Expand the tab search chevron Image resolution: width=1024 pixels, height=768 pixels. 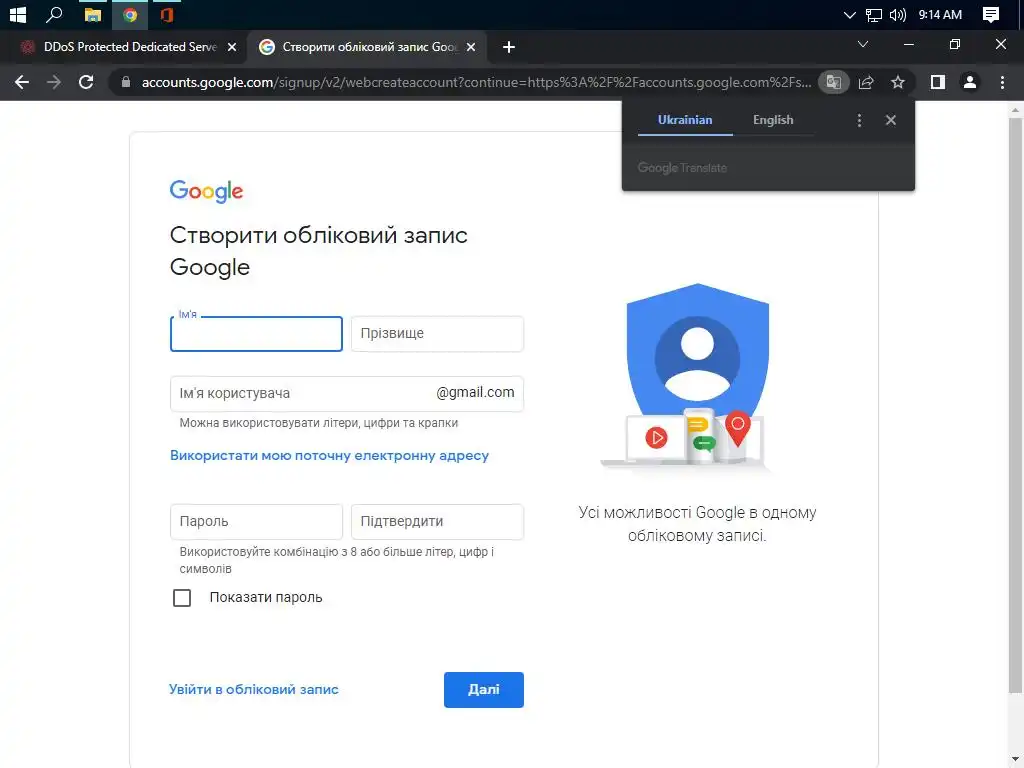(x=863, y=44)
